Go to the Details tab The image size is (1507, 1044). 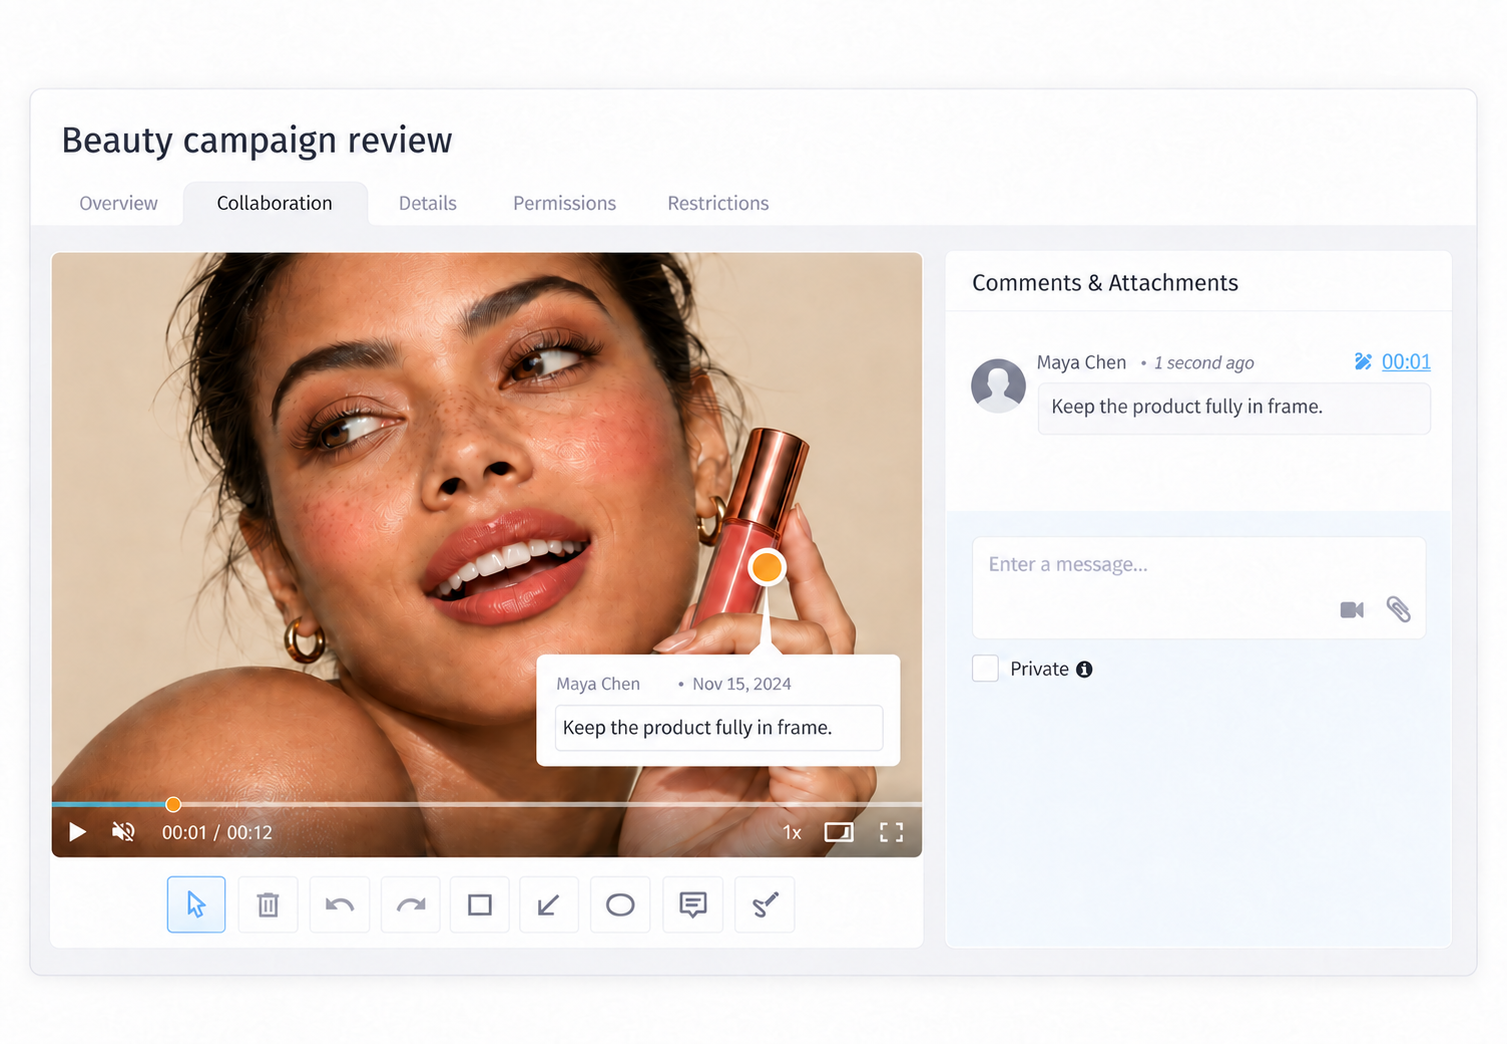pyautogui.click(x=428, y=203)
